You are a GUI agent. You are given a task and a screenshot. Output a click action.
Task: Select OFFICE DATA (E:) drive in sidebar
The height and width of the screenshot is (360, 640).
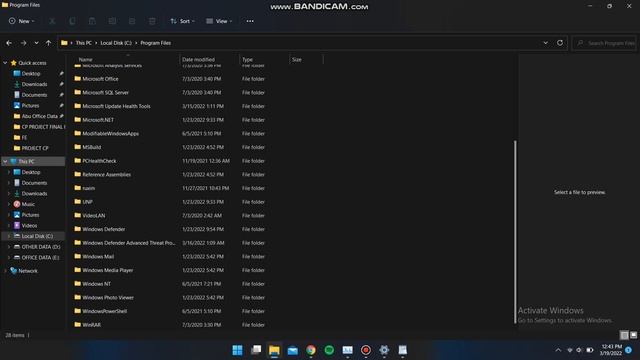point(40,258)
